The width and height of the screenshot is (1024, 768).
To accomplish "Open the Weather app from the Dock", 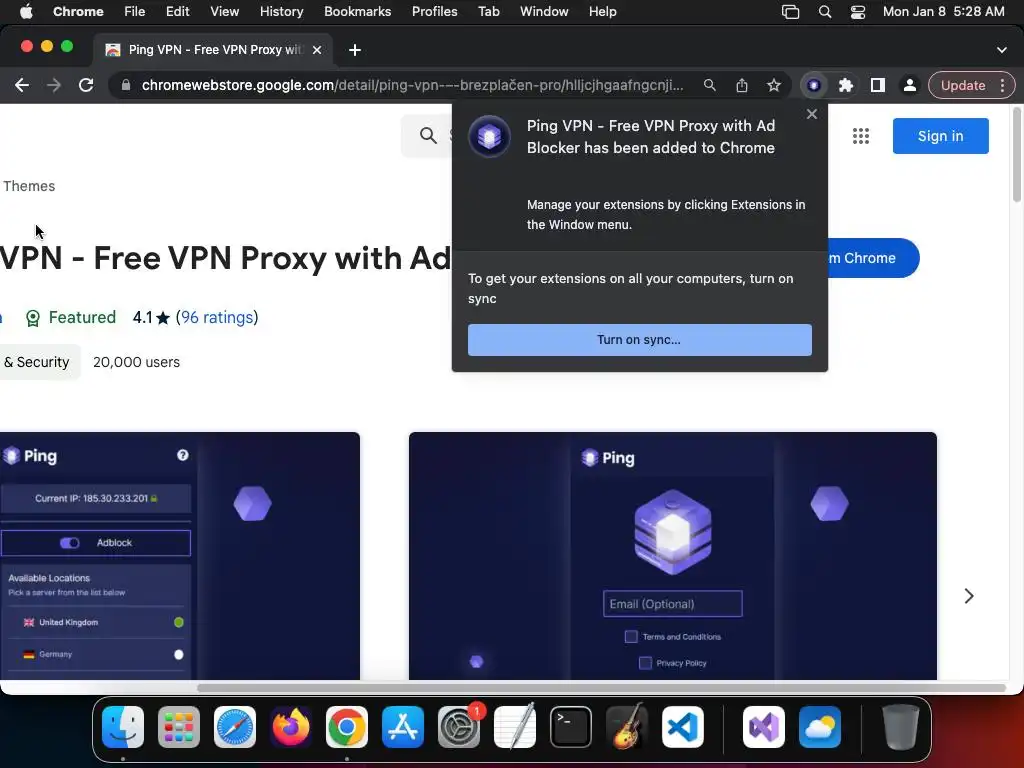I will point(820,727).
